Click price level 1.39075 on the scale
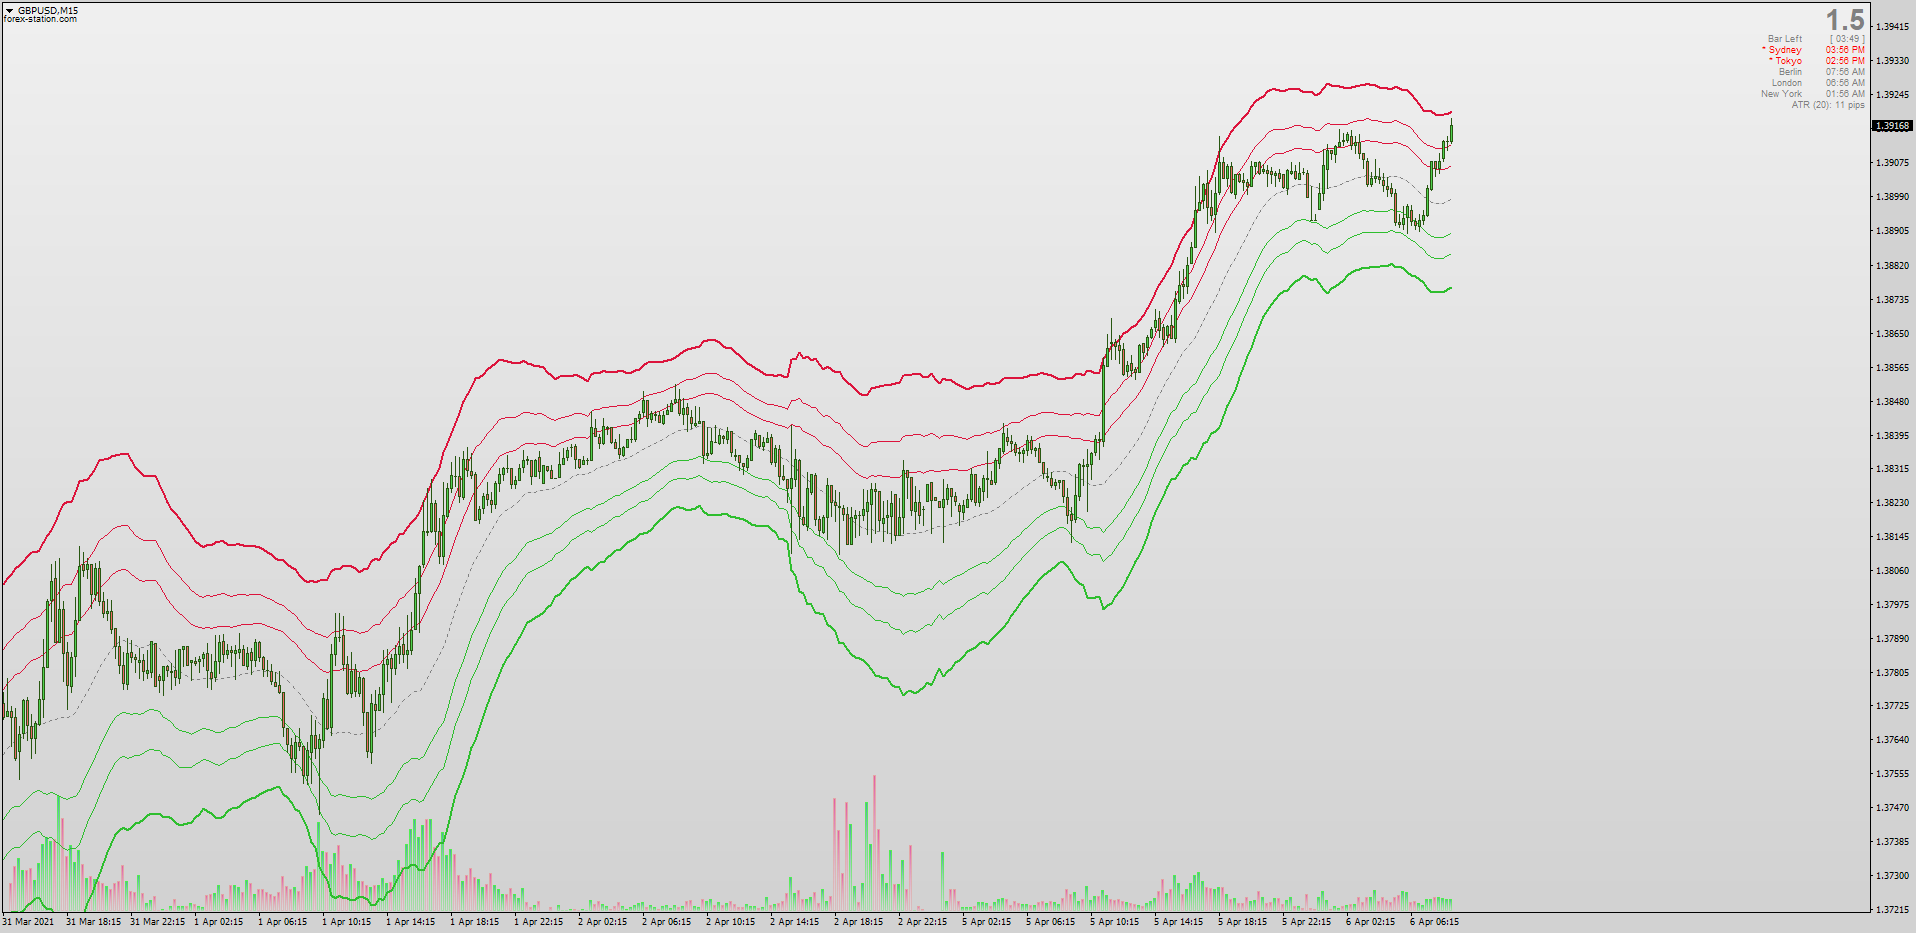The width and height of the screenshot is (1916, 933). 1893,163
